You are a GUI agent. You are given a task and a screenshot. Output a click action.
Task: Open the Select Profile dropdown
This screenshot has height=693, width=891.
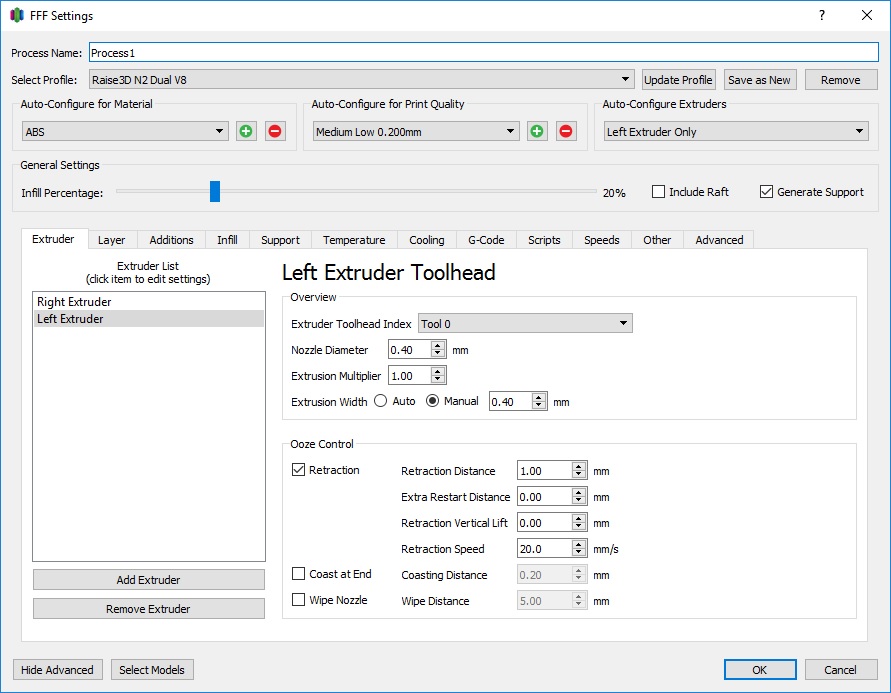pyautogui.click(x=361, y=80)
